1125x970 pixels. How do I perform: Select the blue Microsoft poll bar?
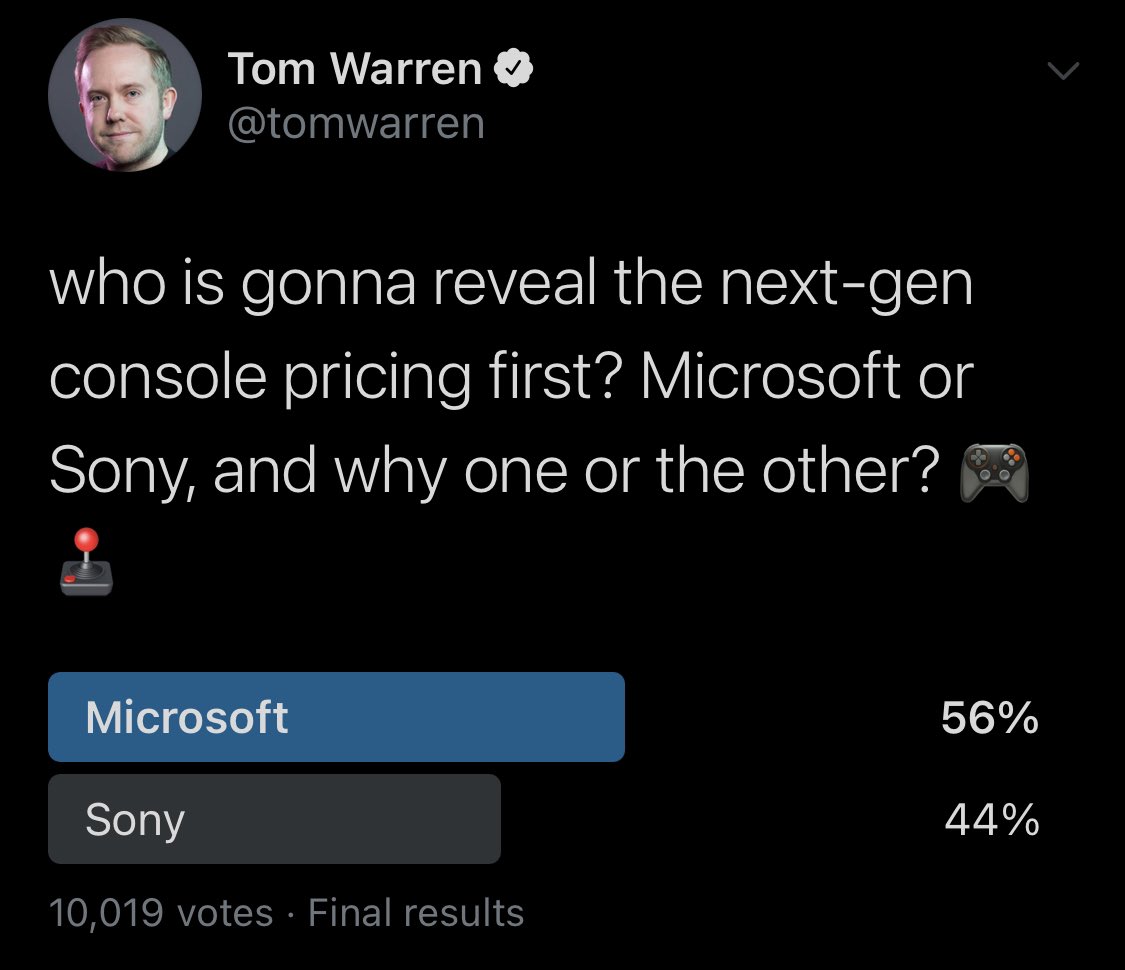tap(336, 717)
